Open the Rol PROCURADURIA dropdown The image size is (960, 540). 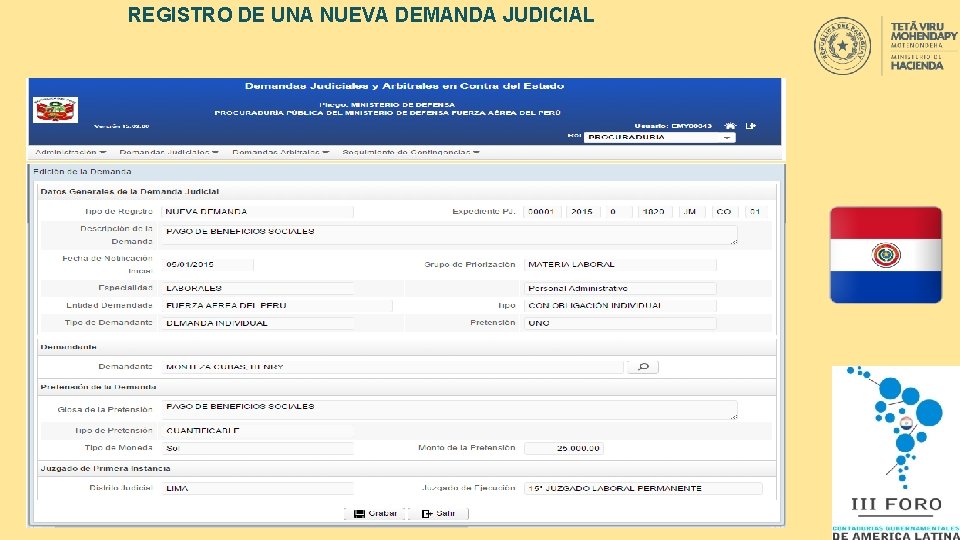(x=659, y=137)
